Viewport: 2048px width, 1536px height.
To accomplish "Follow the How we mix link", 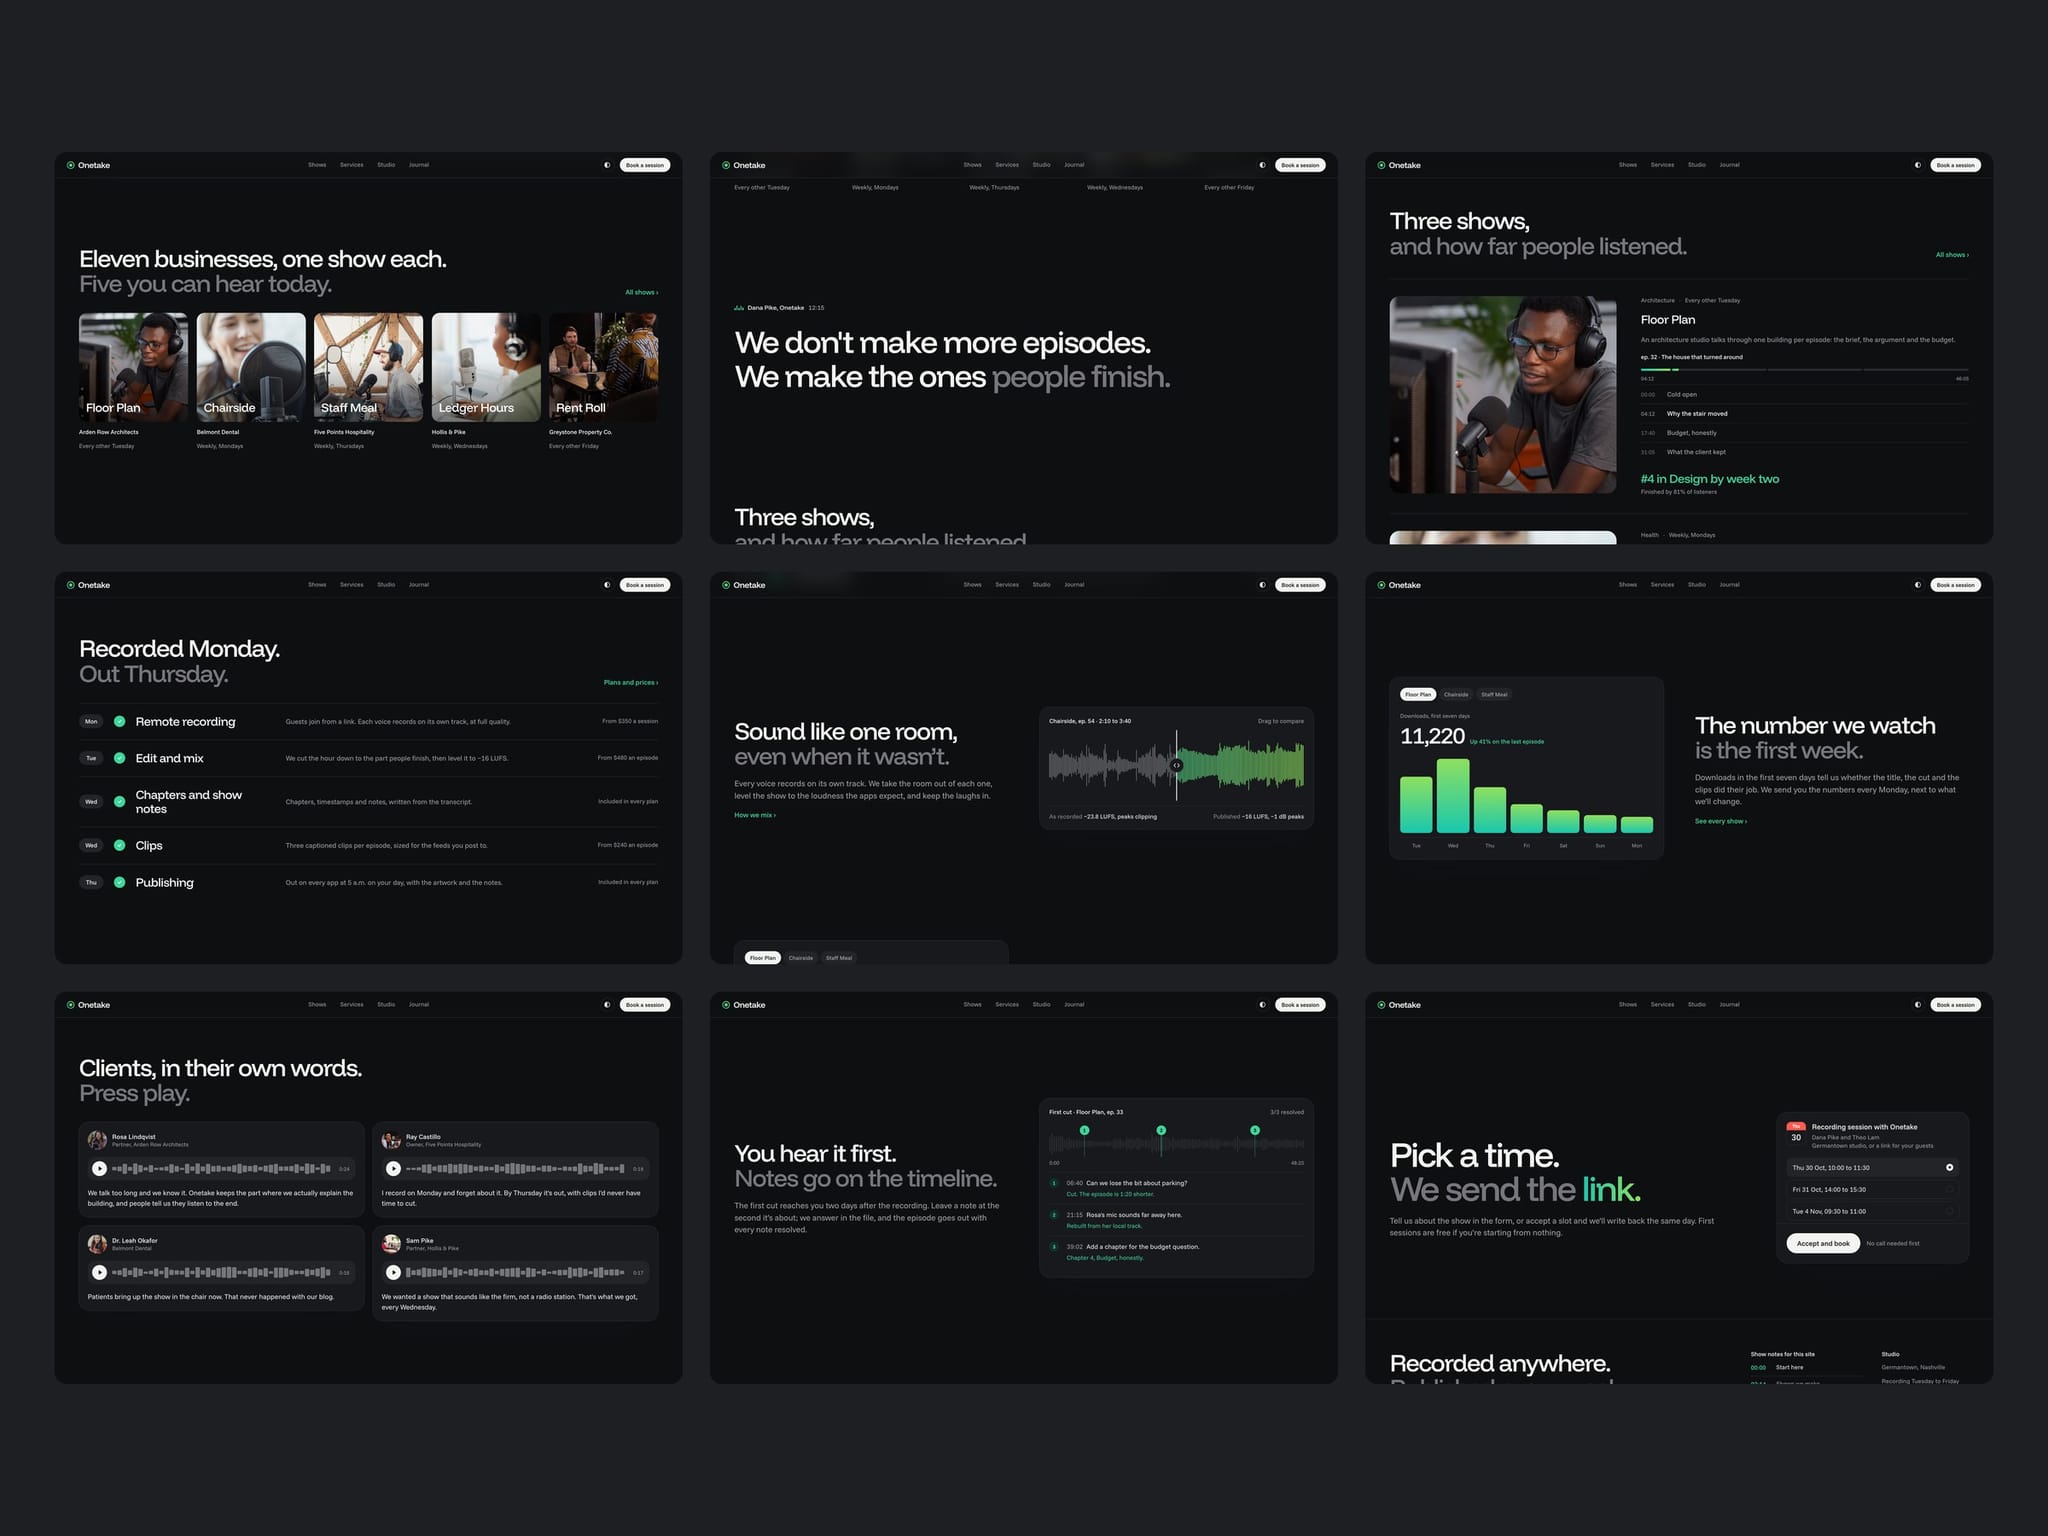I will pyautogui.click(x=755, y=815).
